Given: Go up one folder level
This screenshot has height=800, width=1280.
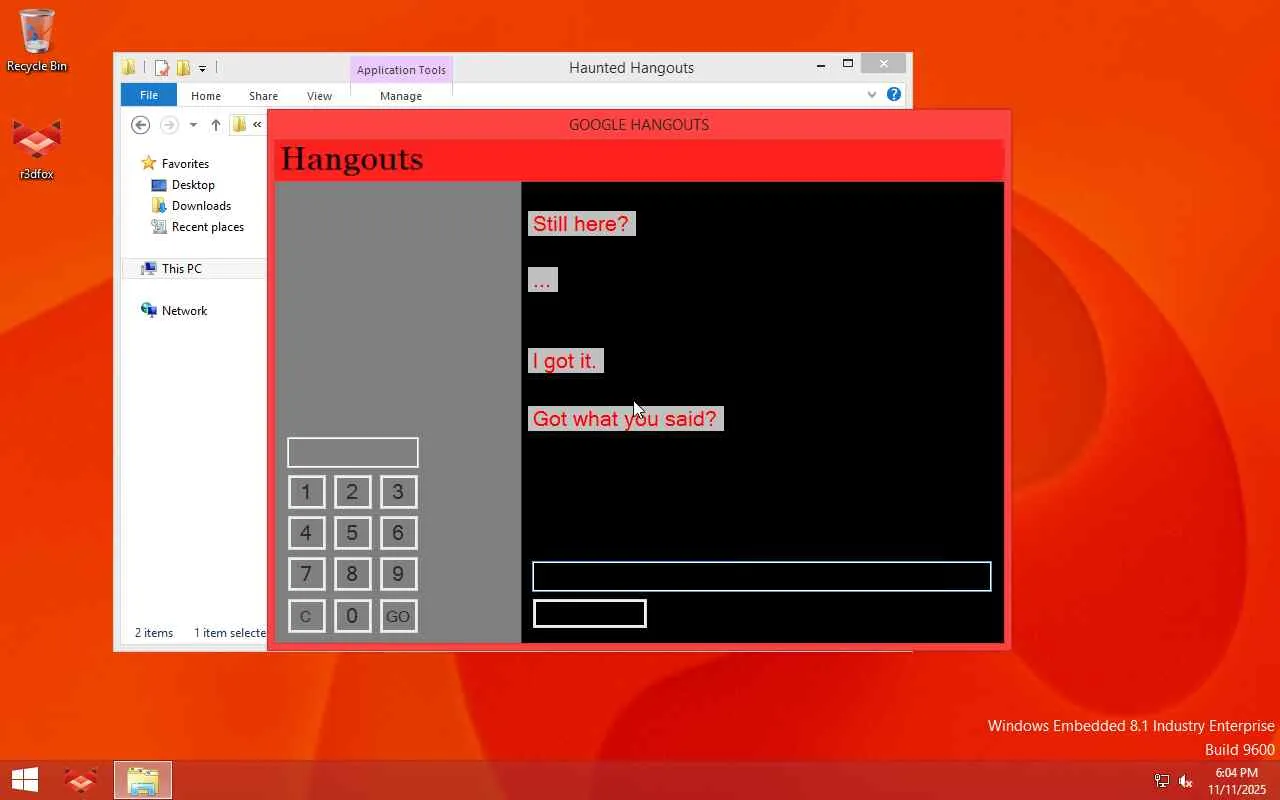Looking at the screenshot, I should pyautogui.click(x=215, y=125).
